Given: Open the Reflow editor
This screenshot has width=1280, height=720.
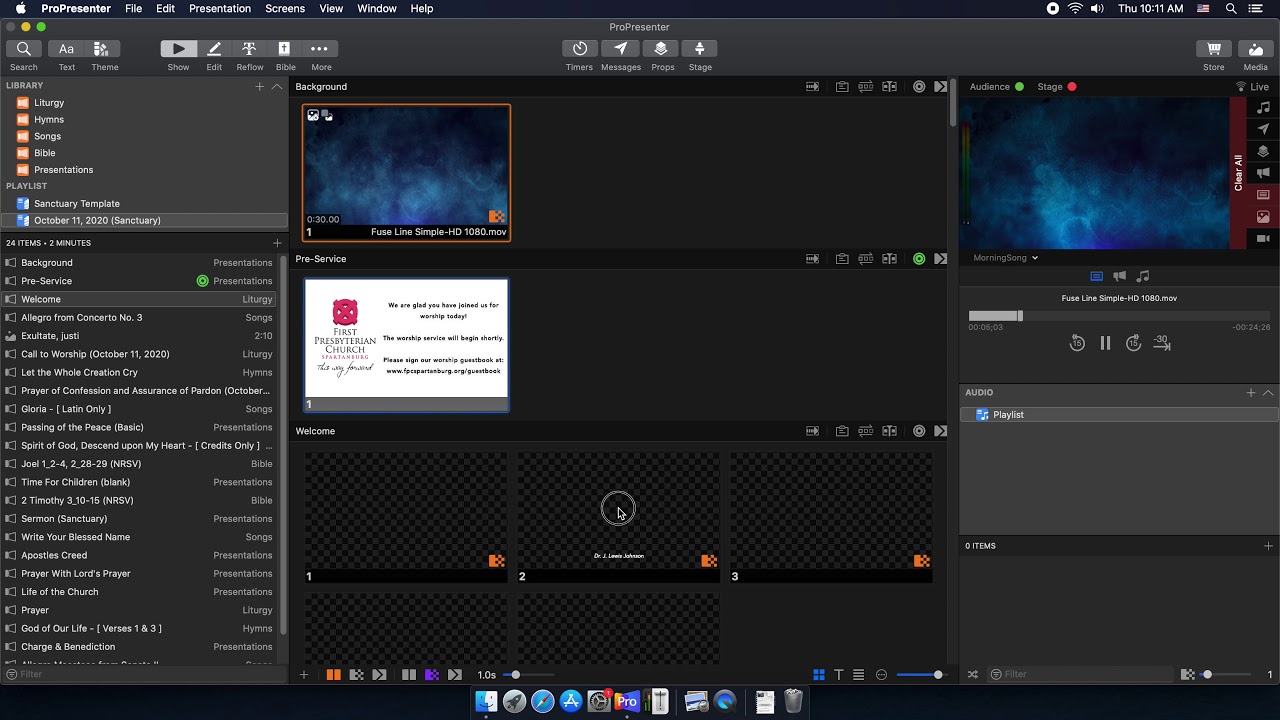Looking at the screenshot, I should [249, 49].
